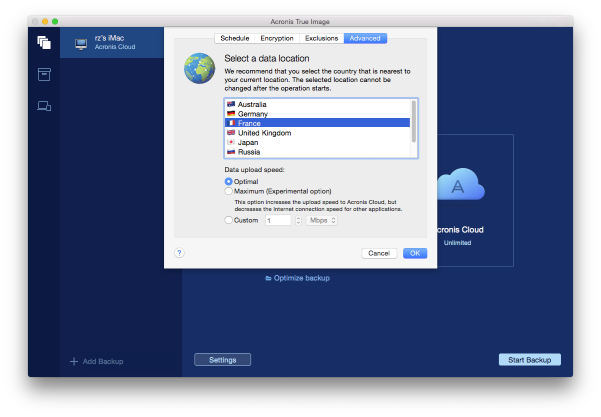This screenshot has width=601, height=417.
Task: Open the devices dashboard sidebar icon
Action: [x=44, y=106]
